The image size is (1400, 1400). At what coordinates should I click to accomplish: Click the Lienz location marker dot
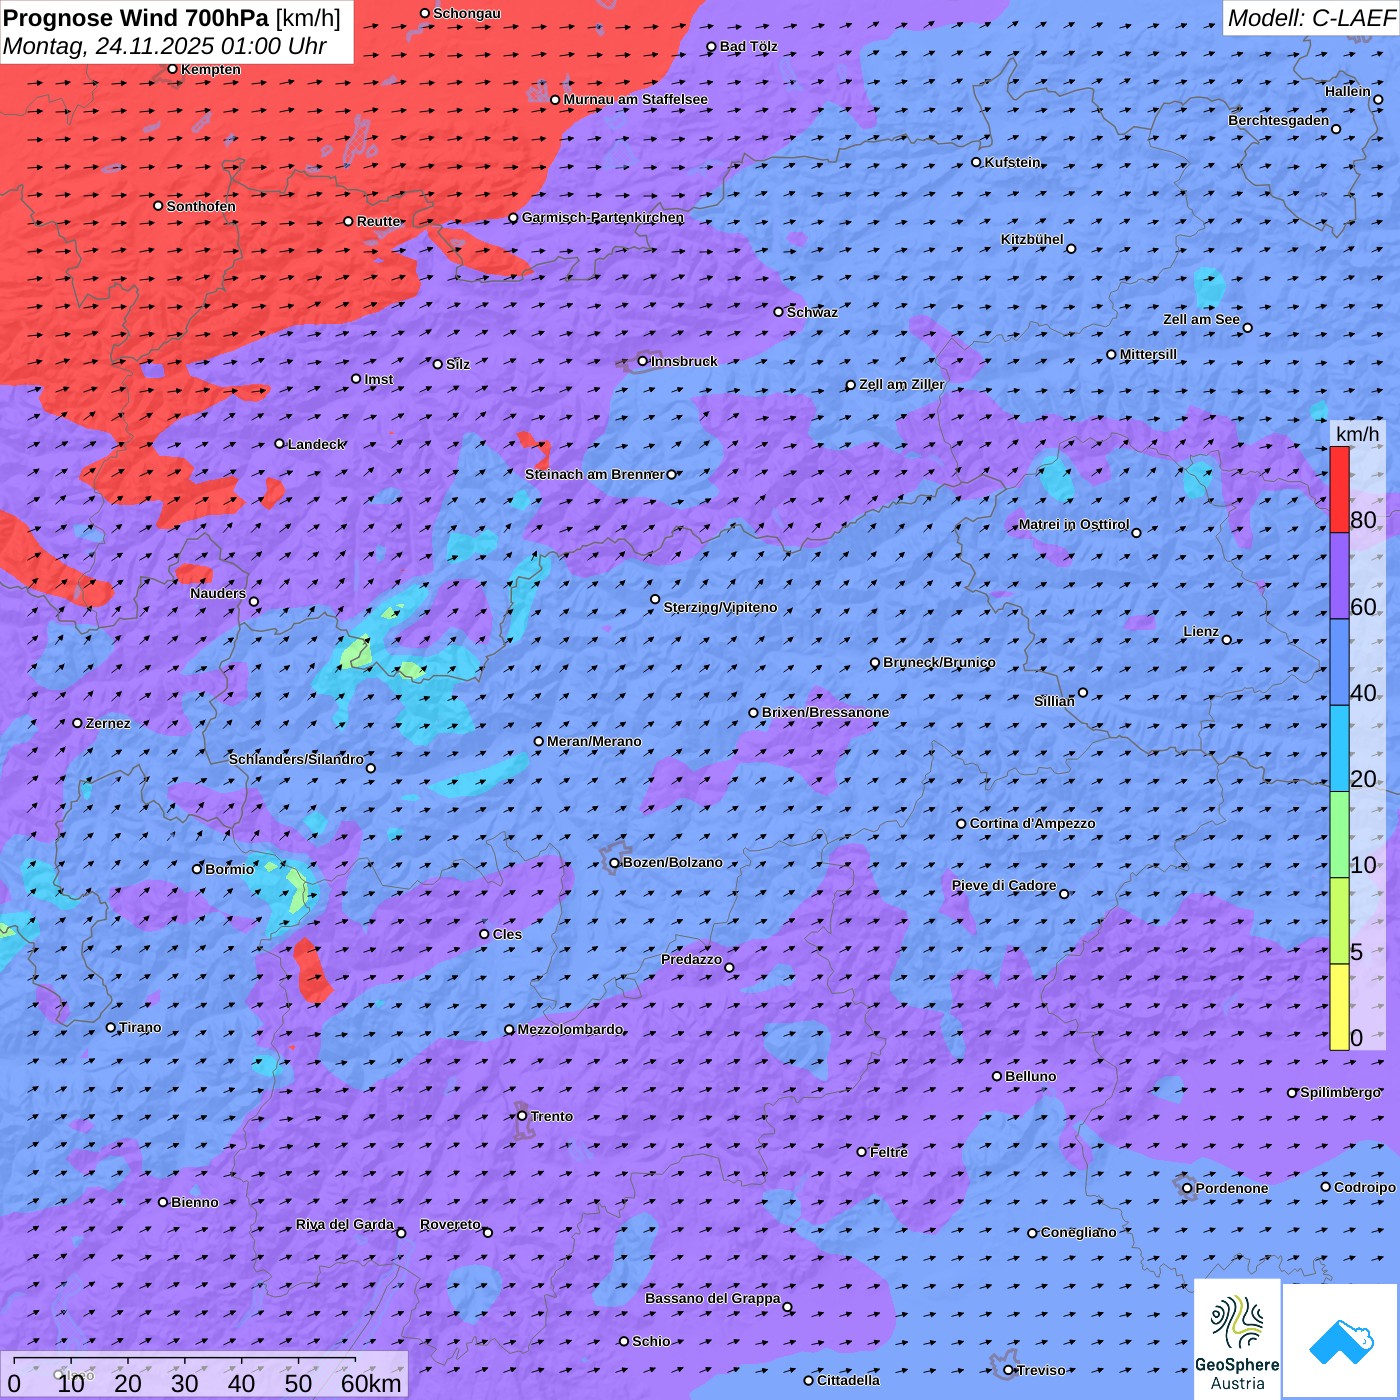(x=1227, y=640)
